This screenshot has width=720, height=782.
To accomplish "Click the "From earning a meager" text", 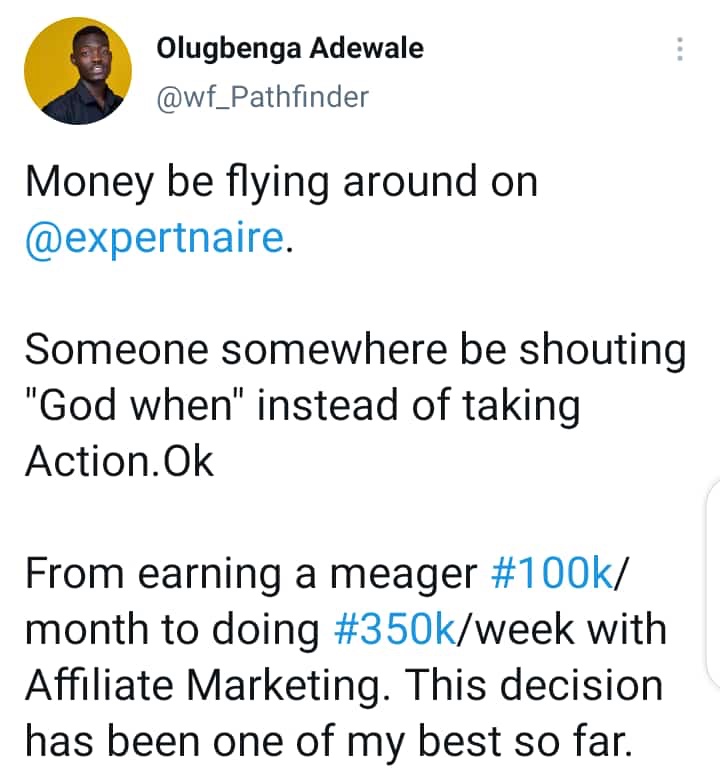I will point(250,573).
